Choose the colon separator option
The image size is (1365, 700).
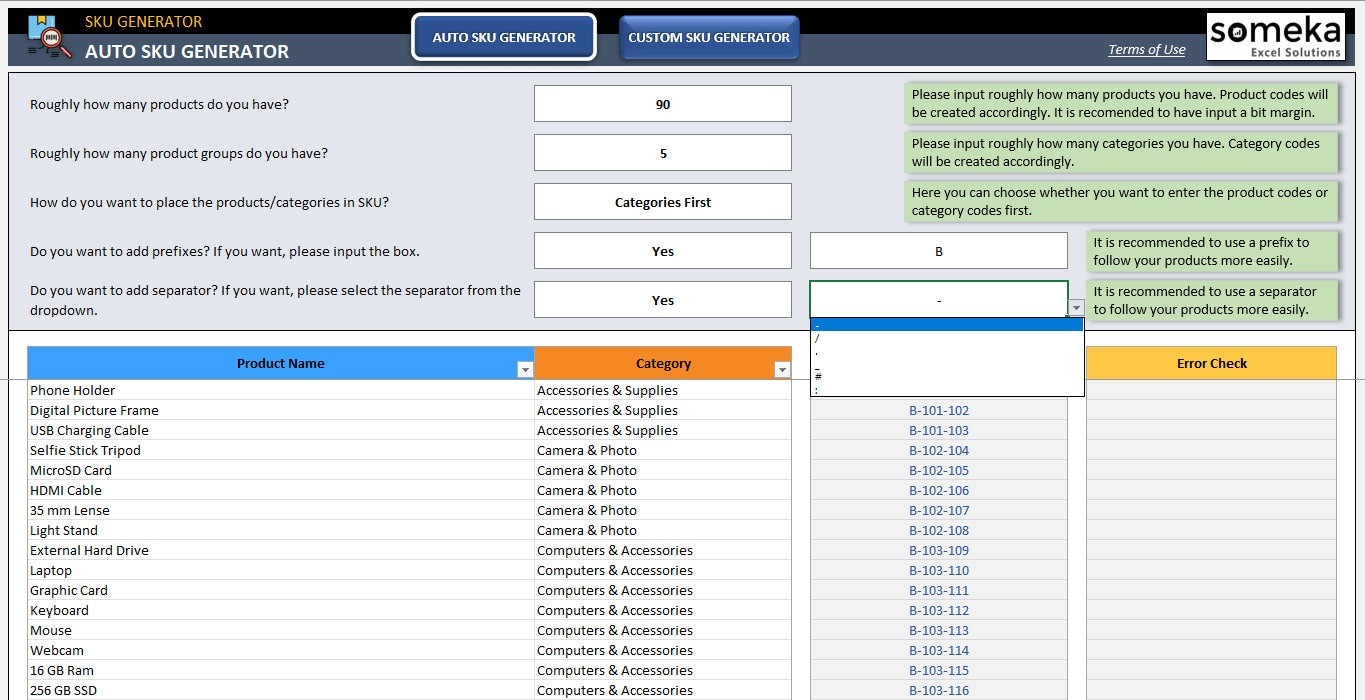(947, 389)
